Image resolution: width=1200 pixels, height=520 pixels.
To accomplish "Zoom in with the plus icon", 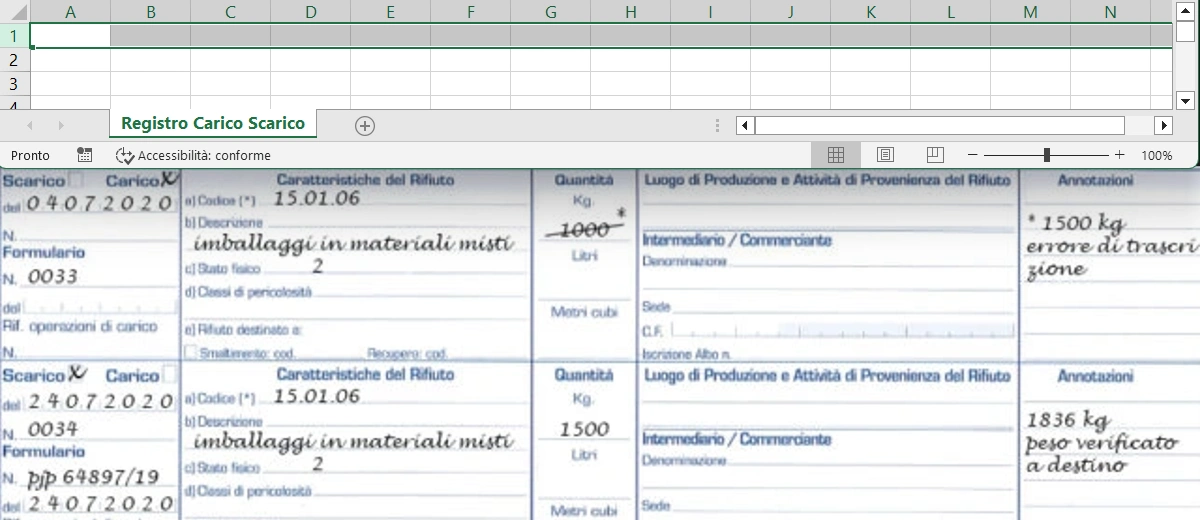I will [1119, 155].
